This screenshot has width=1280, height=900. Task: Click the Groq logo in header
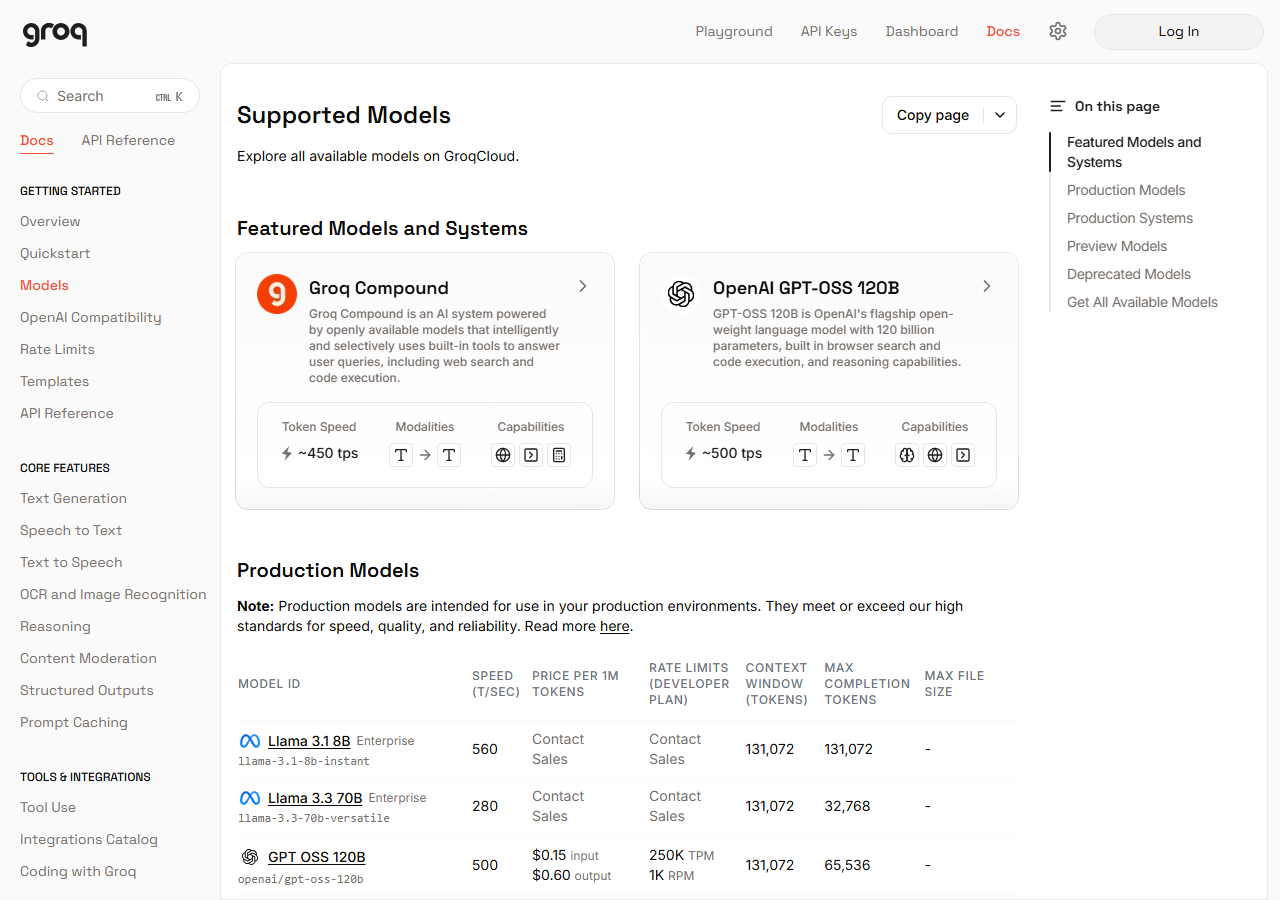pyautogui.click(x=55, y=33)
